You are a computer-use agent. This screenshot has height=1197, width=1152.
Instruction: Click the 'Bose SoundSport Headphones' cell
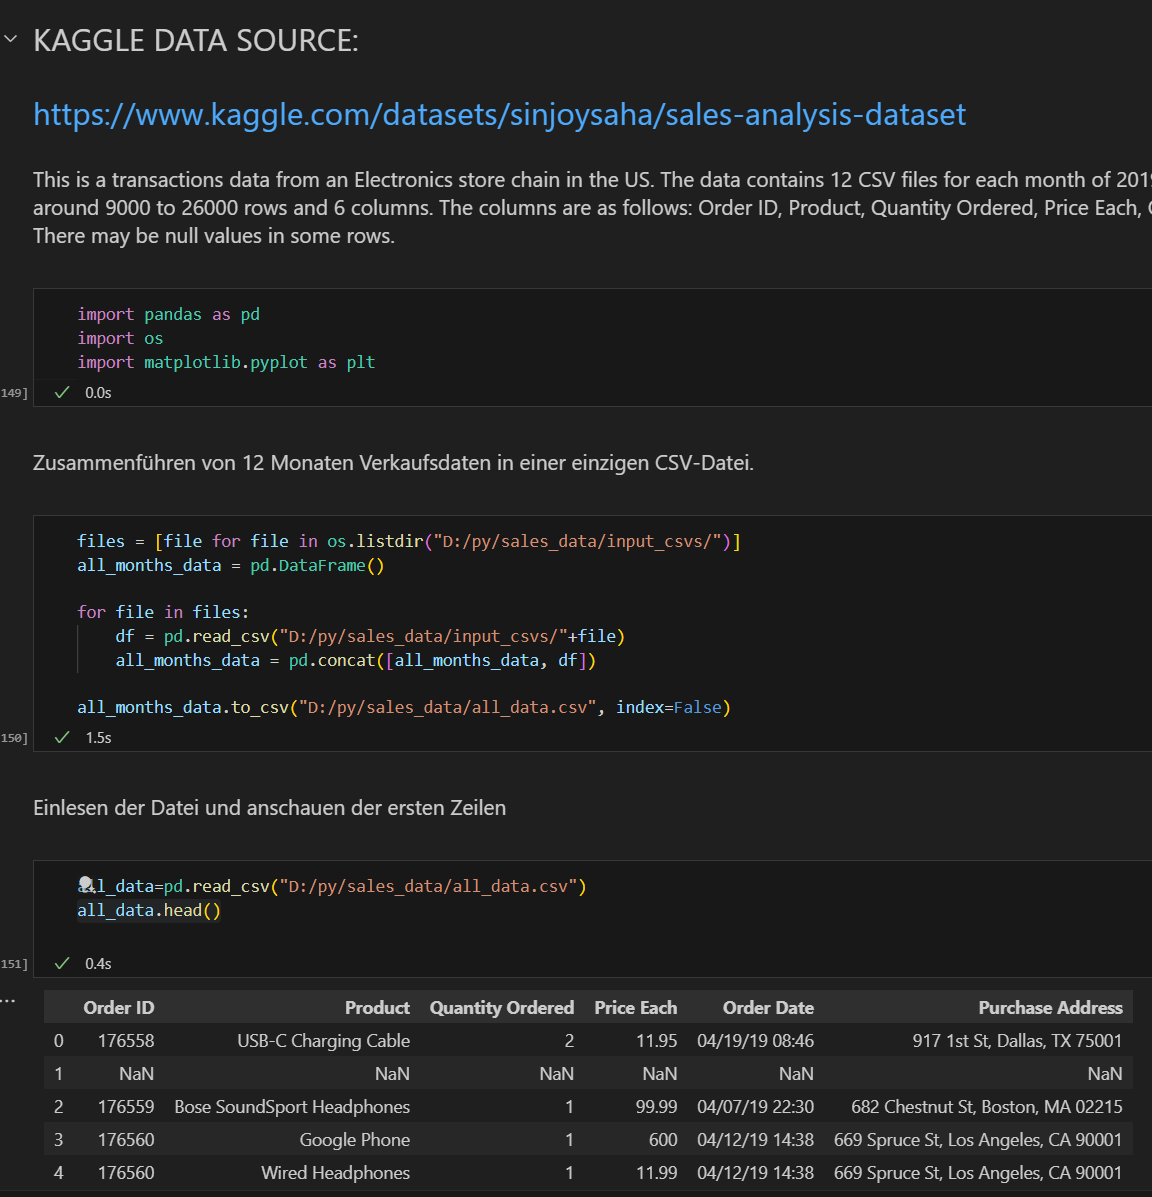click(292, 1107)
